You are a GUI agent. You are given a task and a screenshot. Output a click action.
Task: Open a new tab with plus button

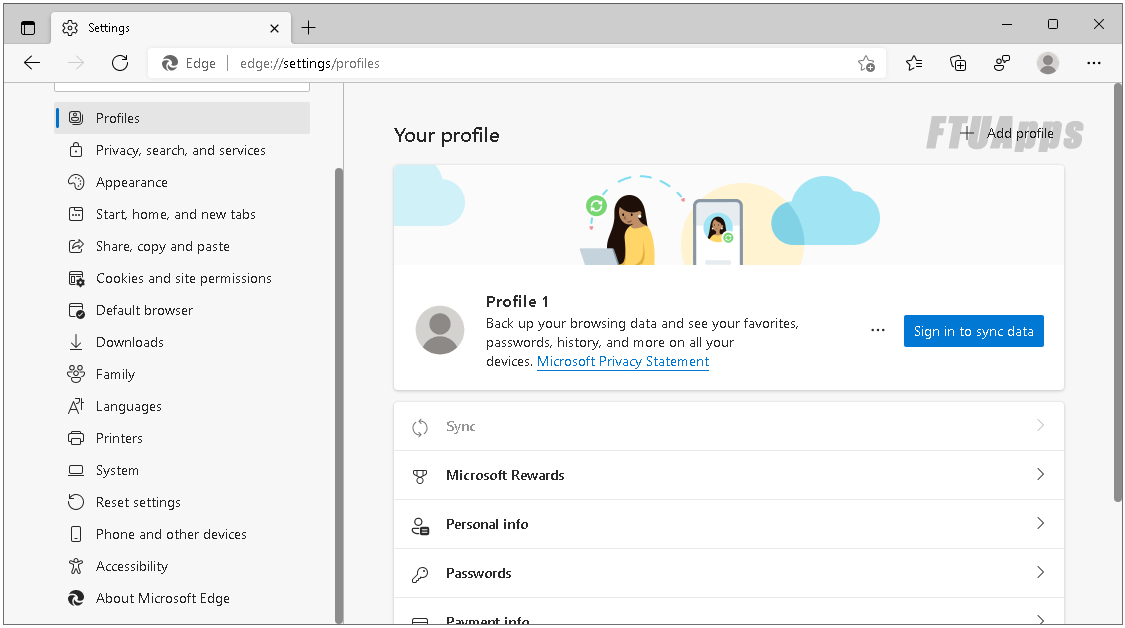(x=308, y=28)
